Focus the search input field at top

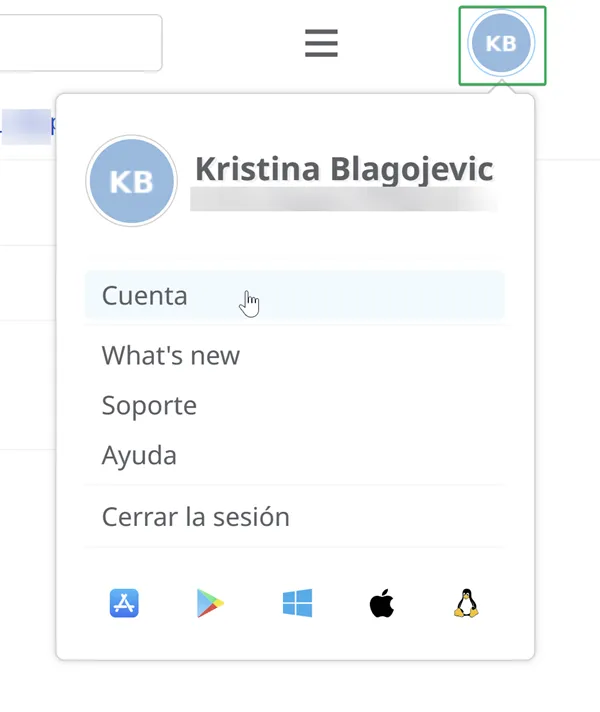tap(81, 43)
